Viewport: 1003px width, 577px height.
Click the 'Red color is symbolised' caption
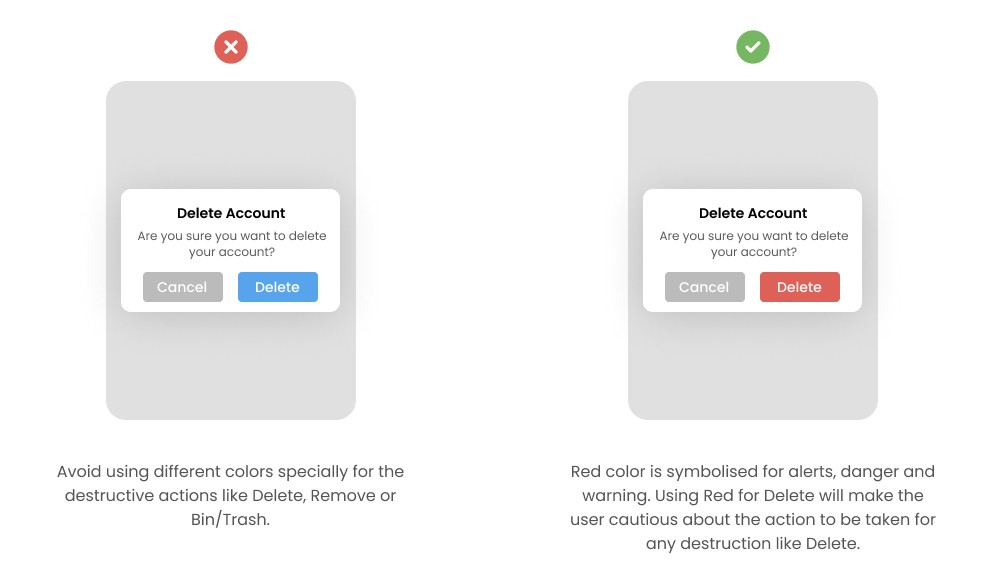click(x=753, y=507)
